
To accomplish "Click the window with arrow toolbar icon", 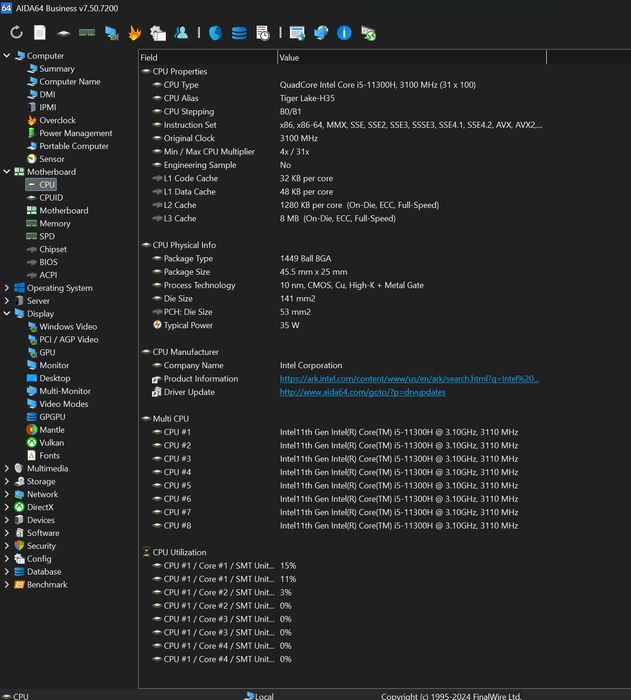I will tap(297, 33).
